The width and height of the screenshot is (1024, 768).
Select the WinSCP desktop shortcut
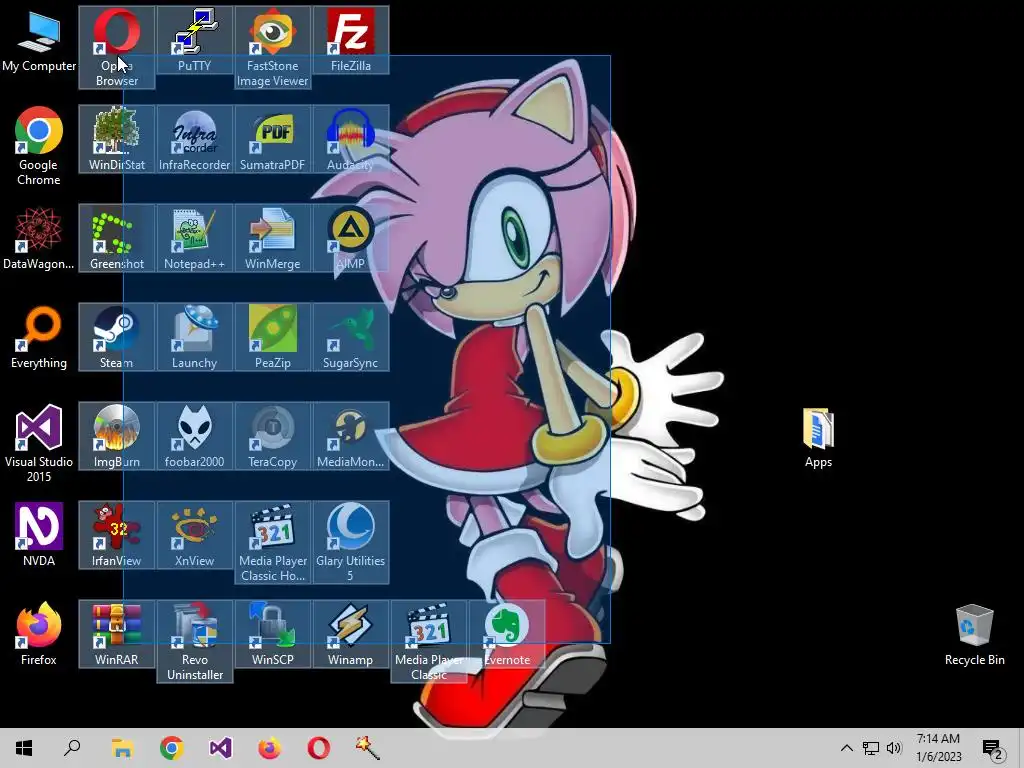pos(273,634)
